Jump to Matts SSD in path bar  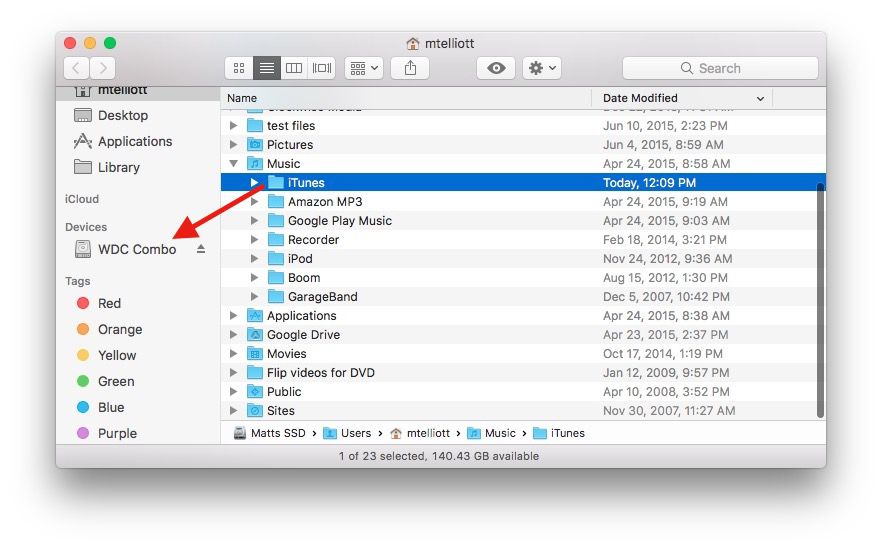click(269, 433)
